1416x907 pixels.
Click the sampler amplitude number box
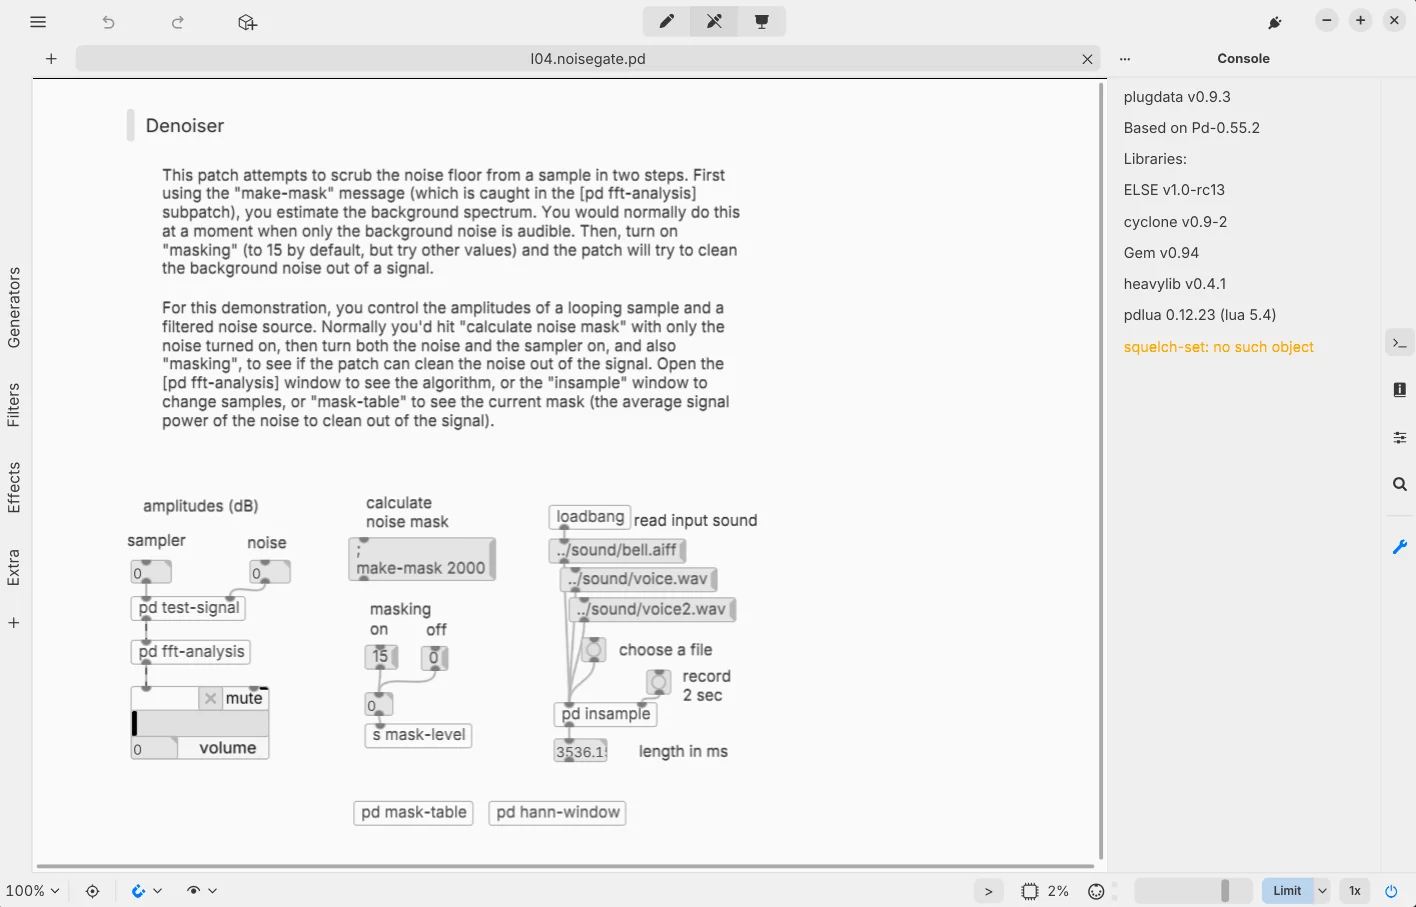[x=151, y=572]
